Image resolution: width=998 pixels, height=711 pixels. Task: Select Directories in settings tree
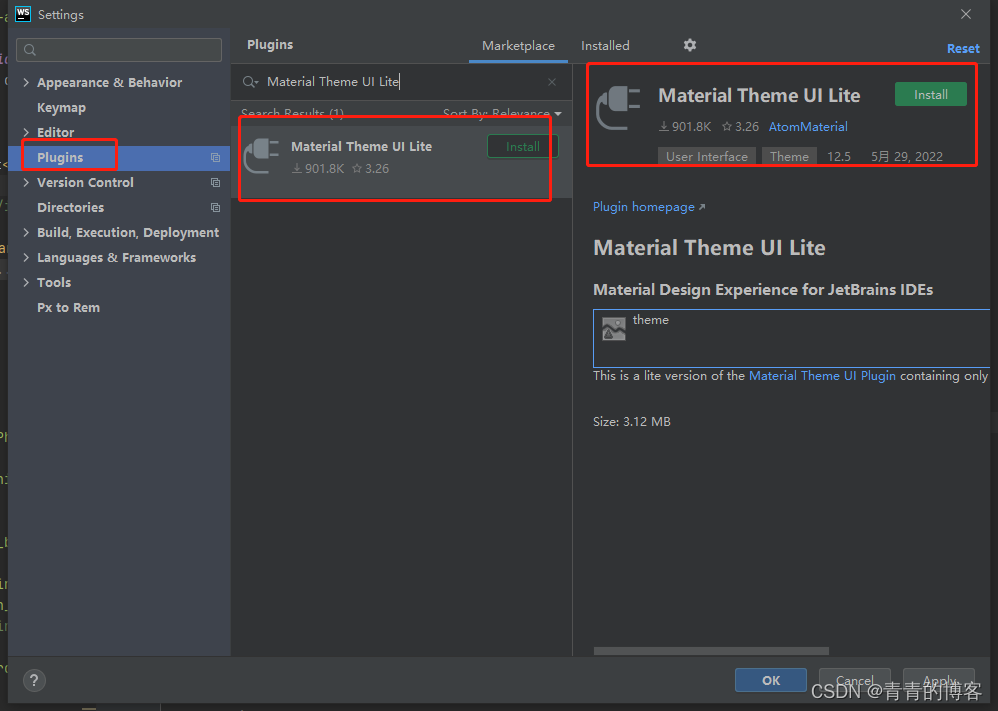pyautogui.click(x=71, y=208)
